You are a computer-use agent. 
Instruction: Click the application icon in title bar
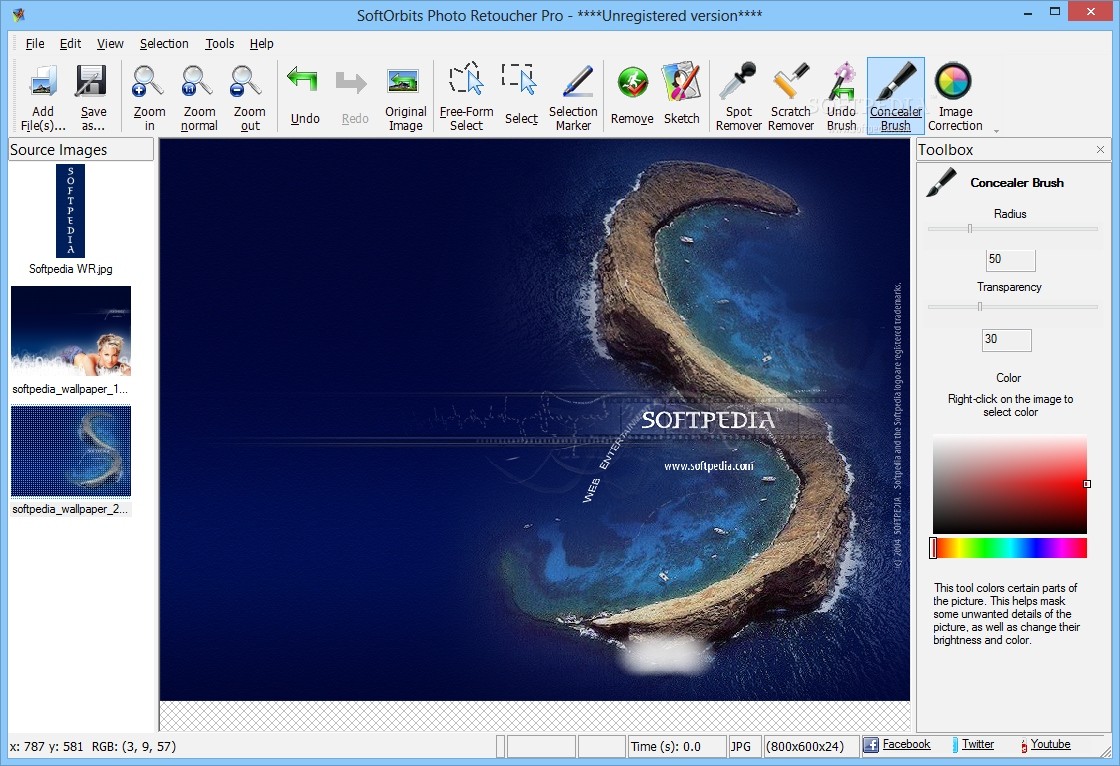pyautogui.click(x=19, y=14)
